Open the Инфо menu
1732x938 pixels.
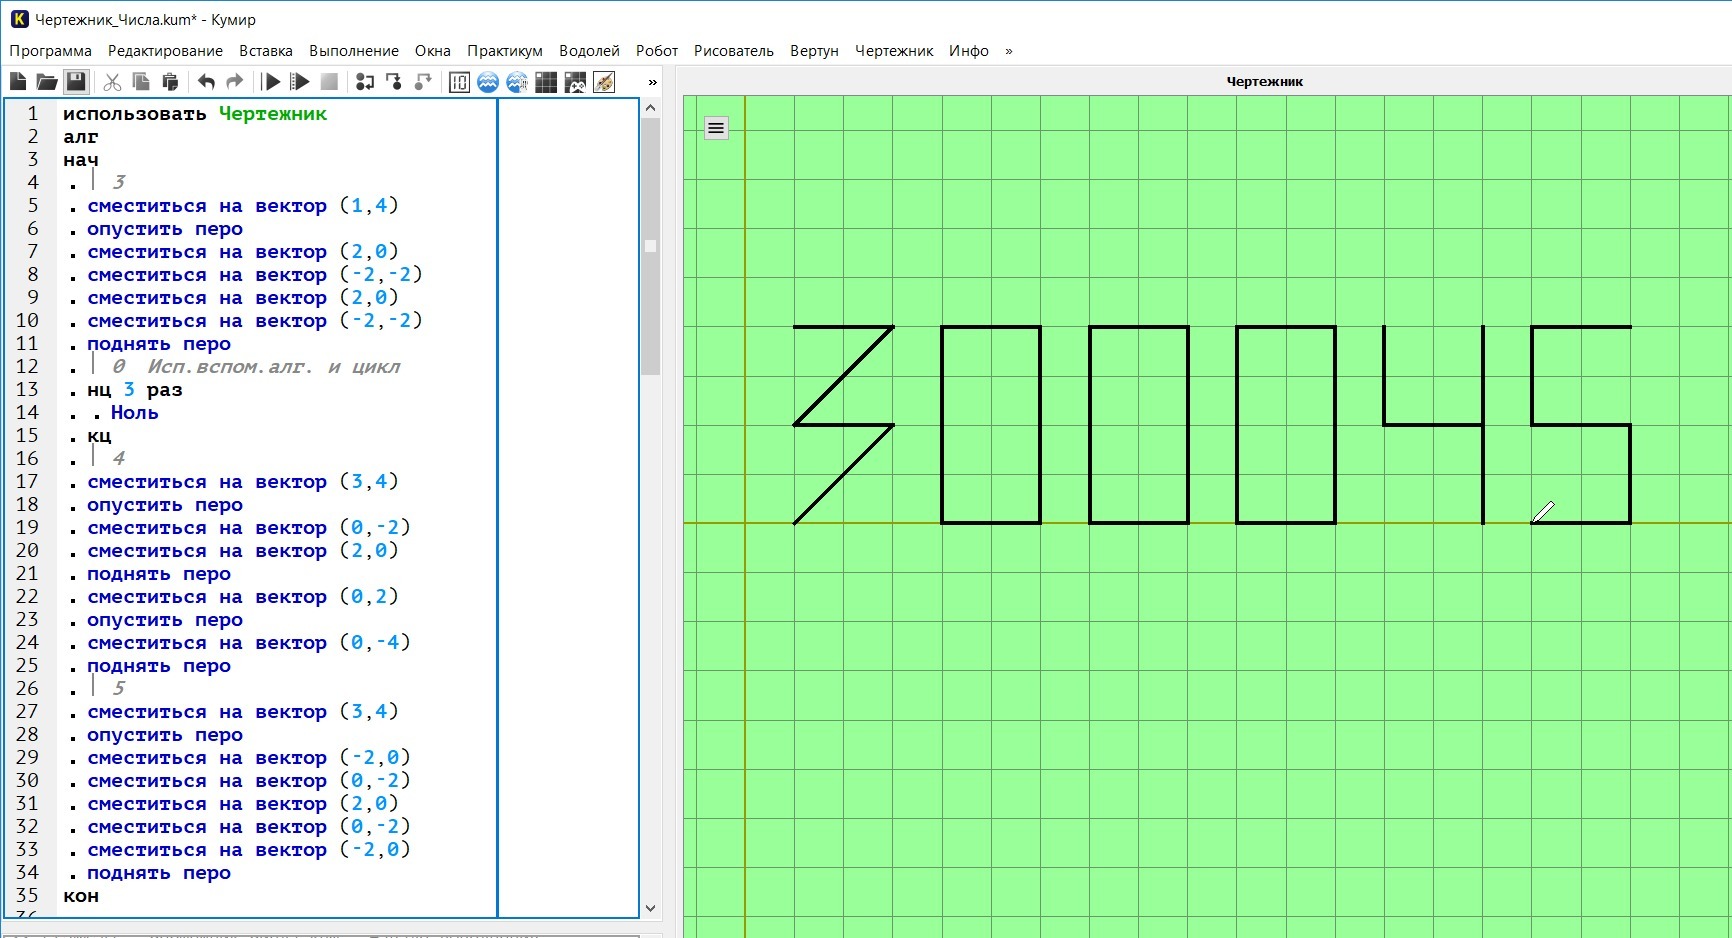click(x=968, y=51)
